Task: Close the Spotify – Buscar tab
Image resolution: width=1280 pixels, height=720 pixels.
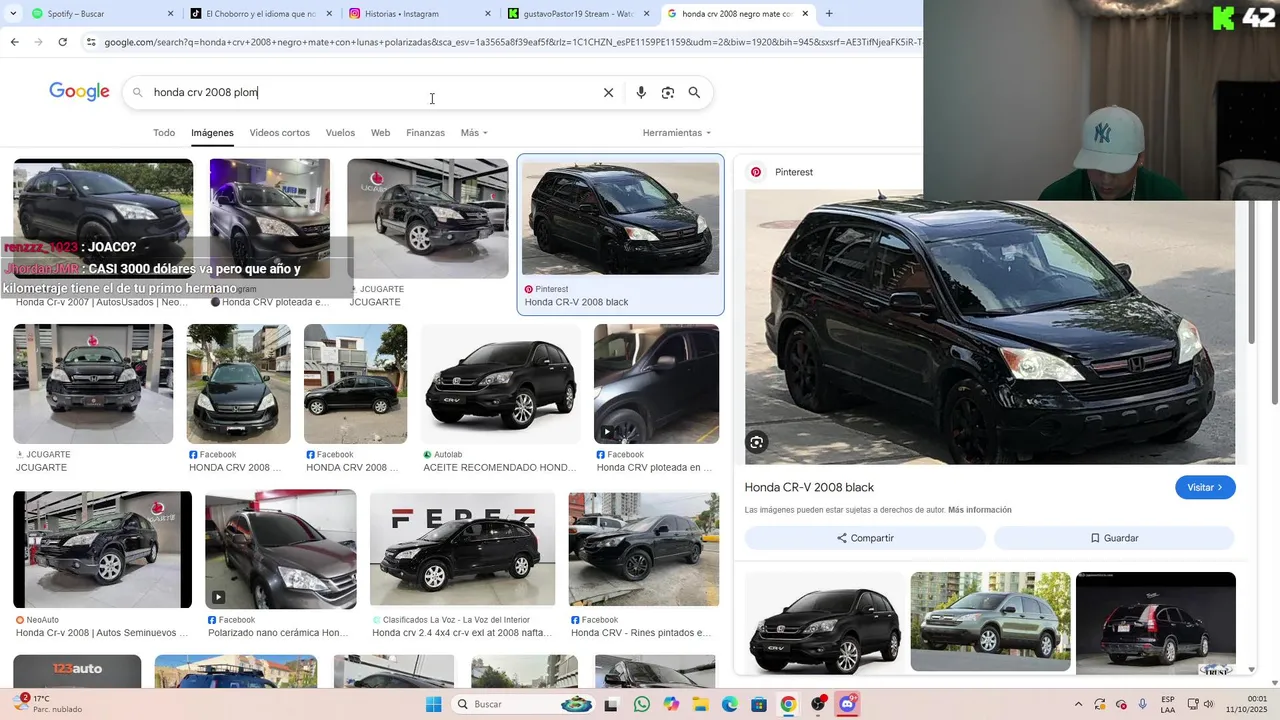Action: 170,14
